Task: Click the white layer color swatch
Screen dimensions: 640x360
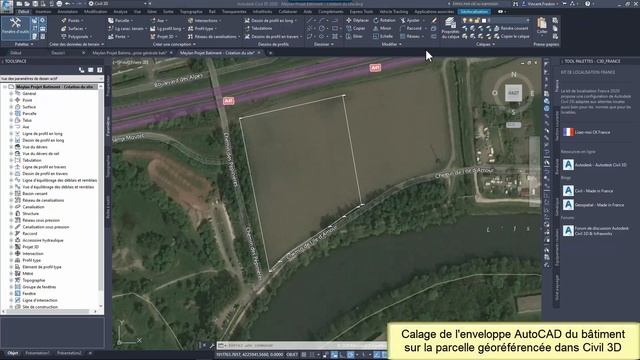Action: [x=484, y=20]
